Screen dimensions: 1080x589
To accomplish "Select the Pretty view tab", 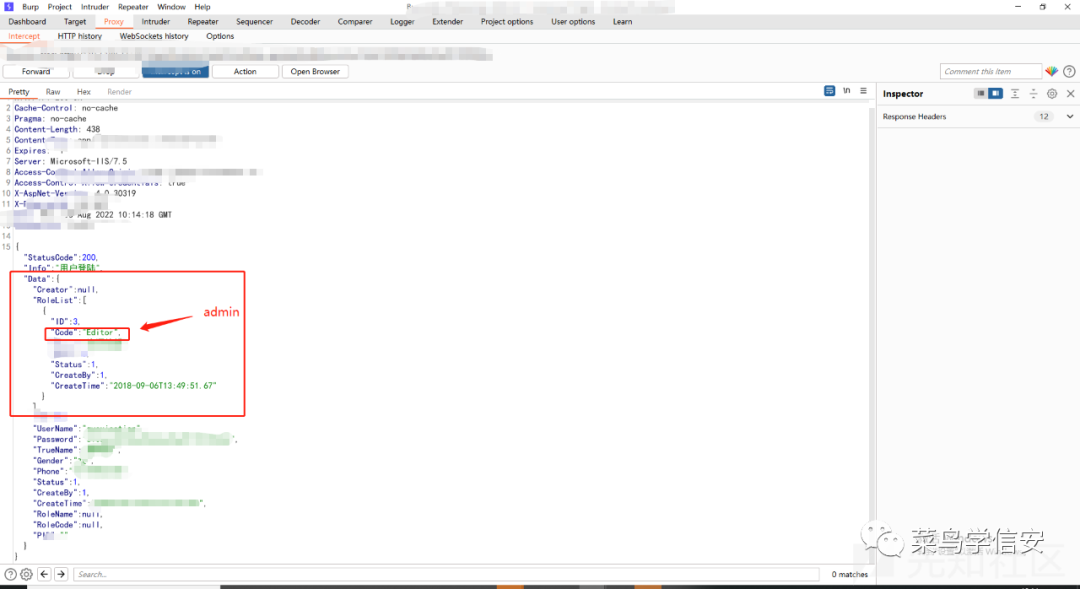I will point(19,92).
